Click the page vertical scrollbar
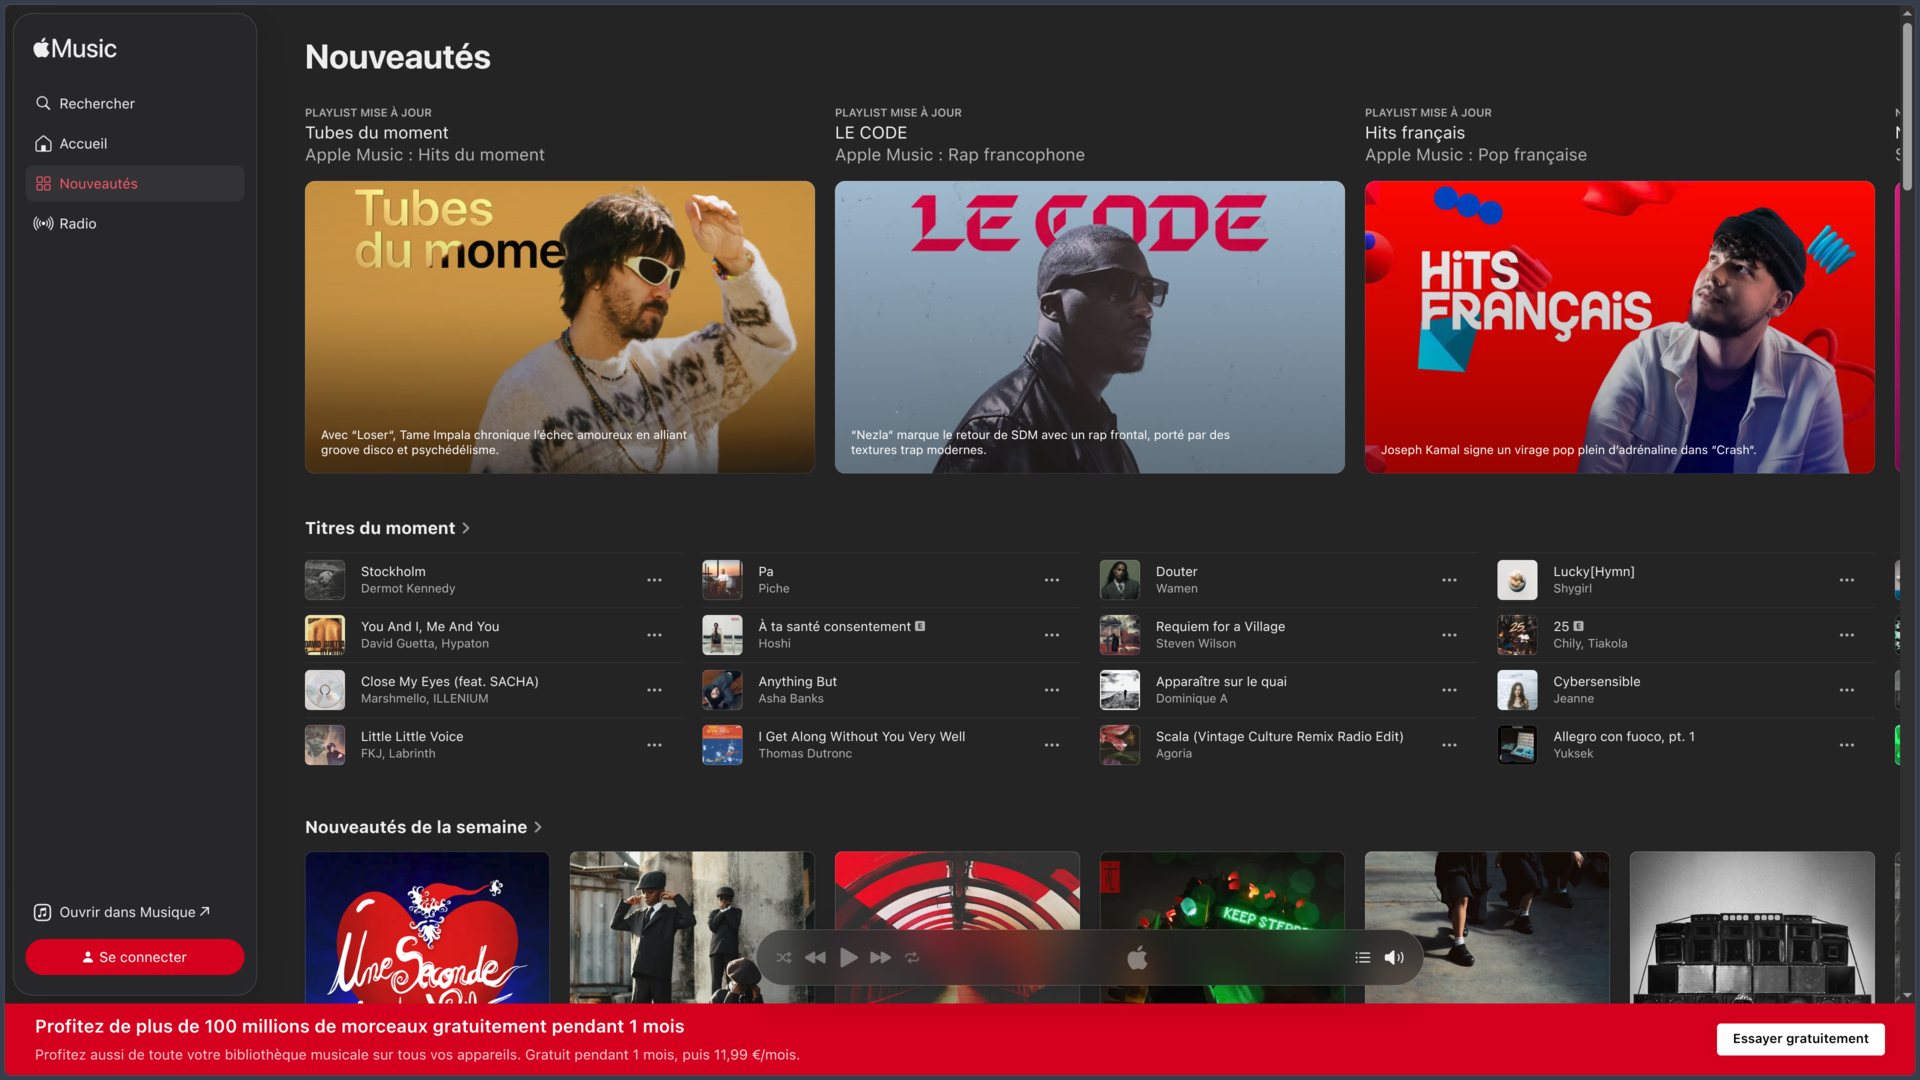1920x1080 pixels. [1907, 105]
